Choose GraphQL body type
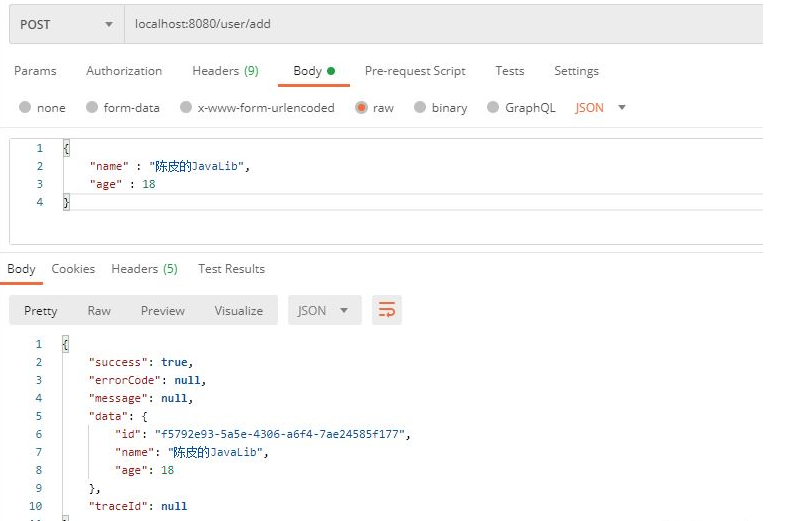 coord(493,108)
